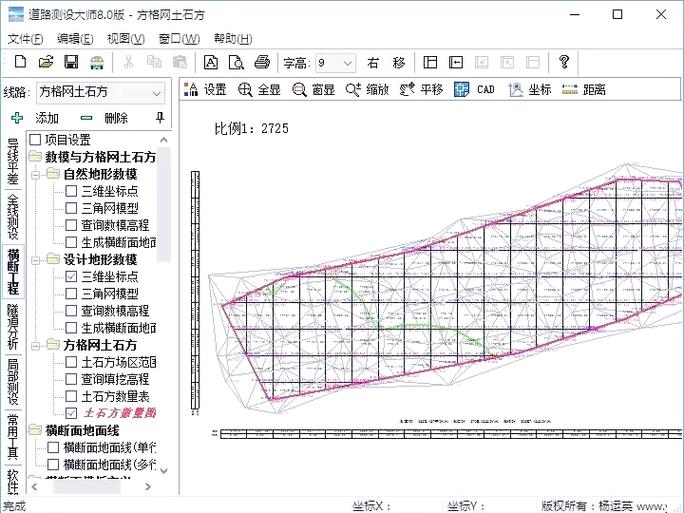Click the 移 button in toolbar

[398, 63]
